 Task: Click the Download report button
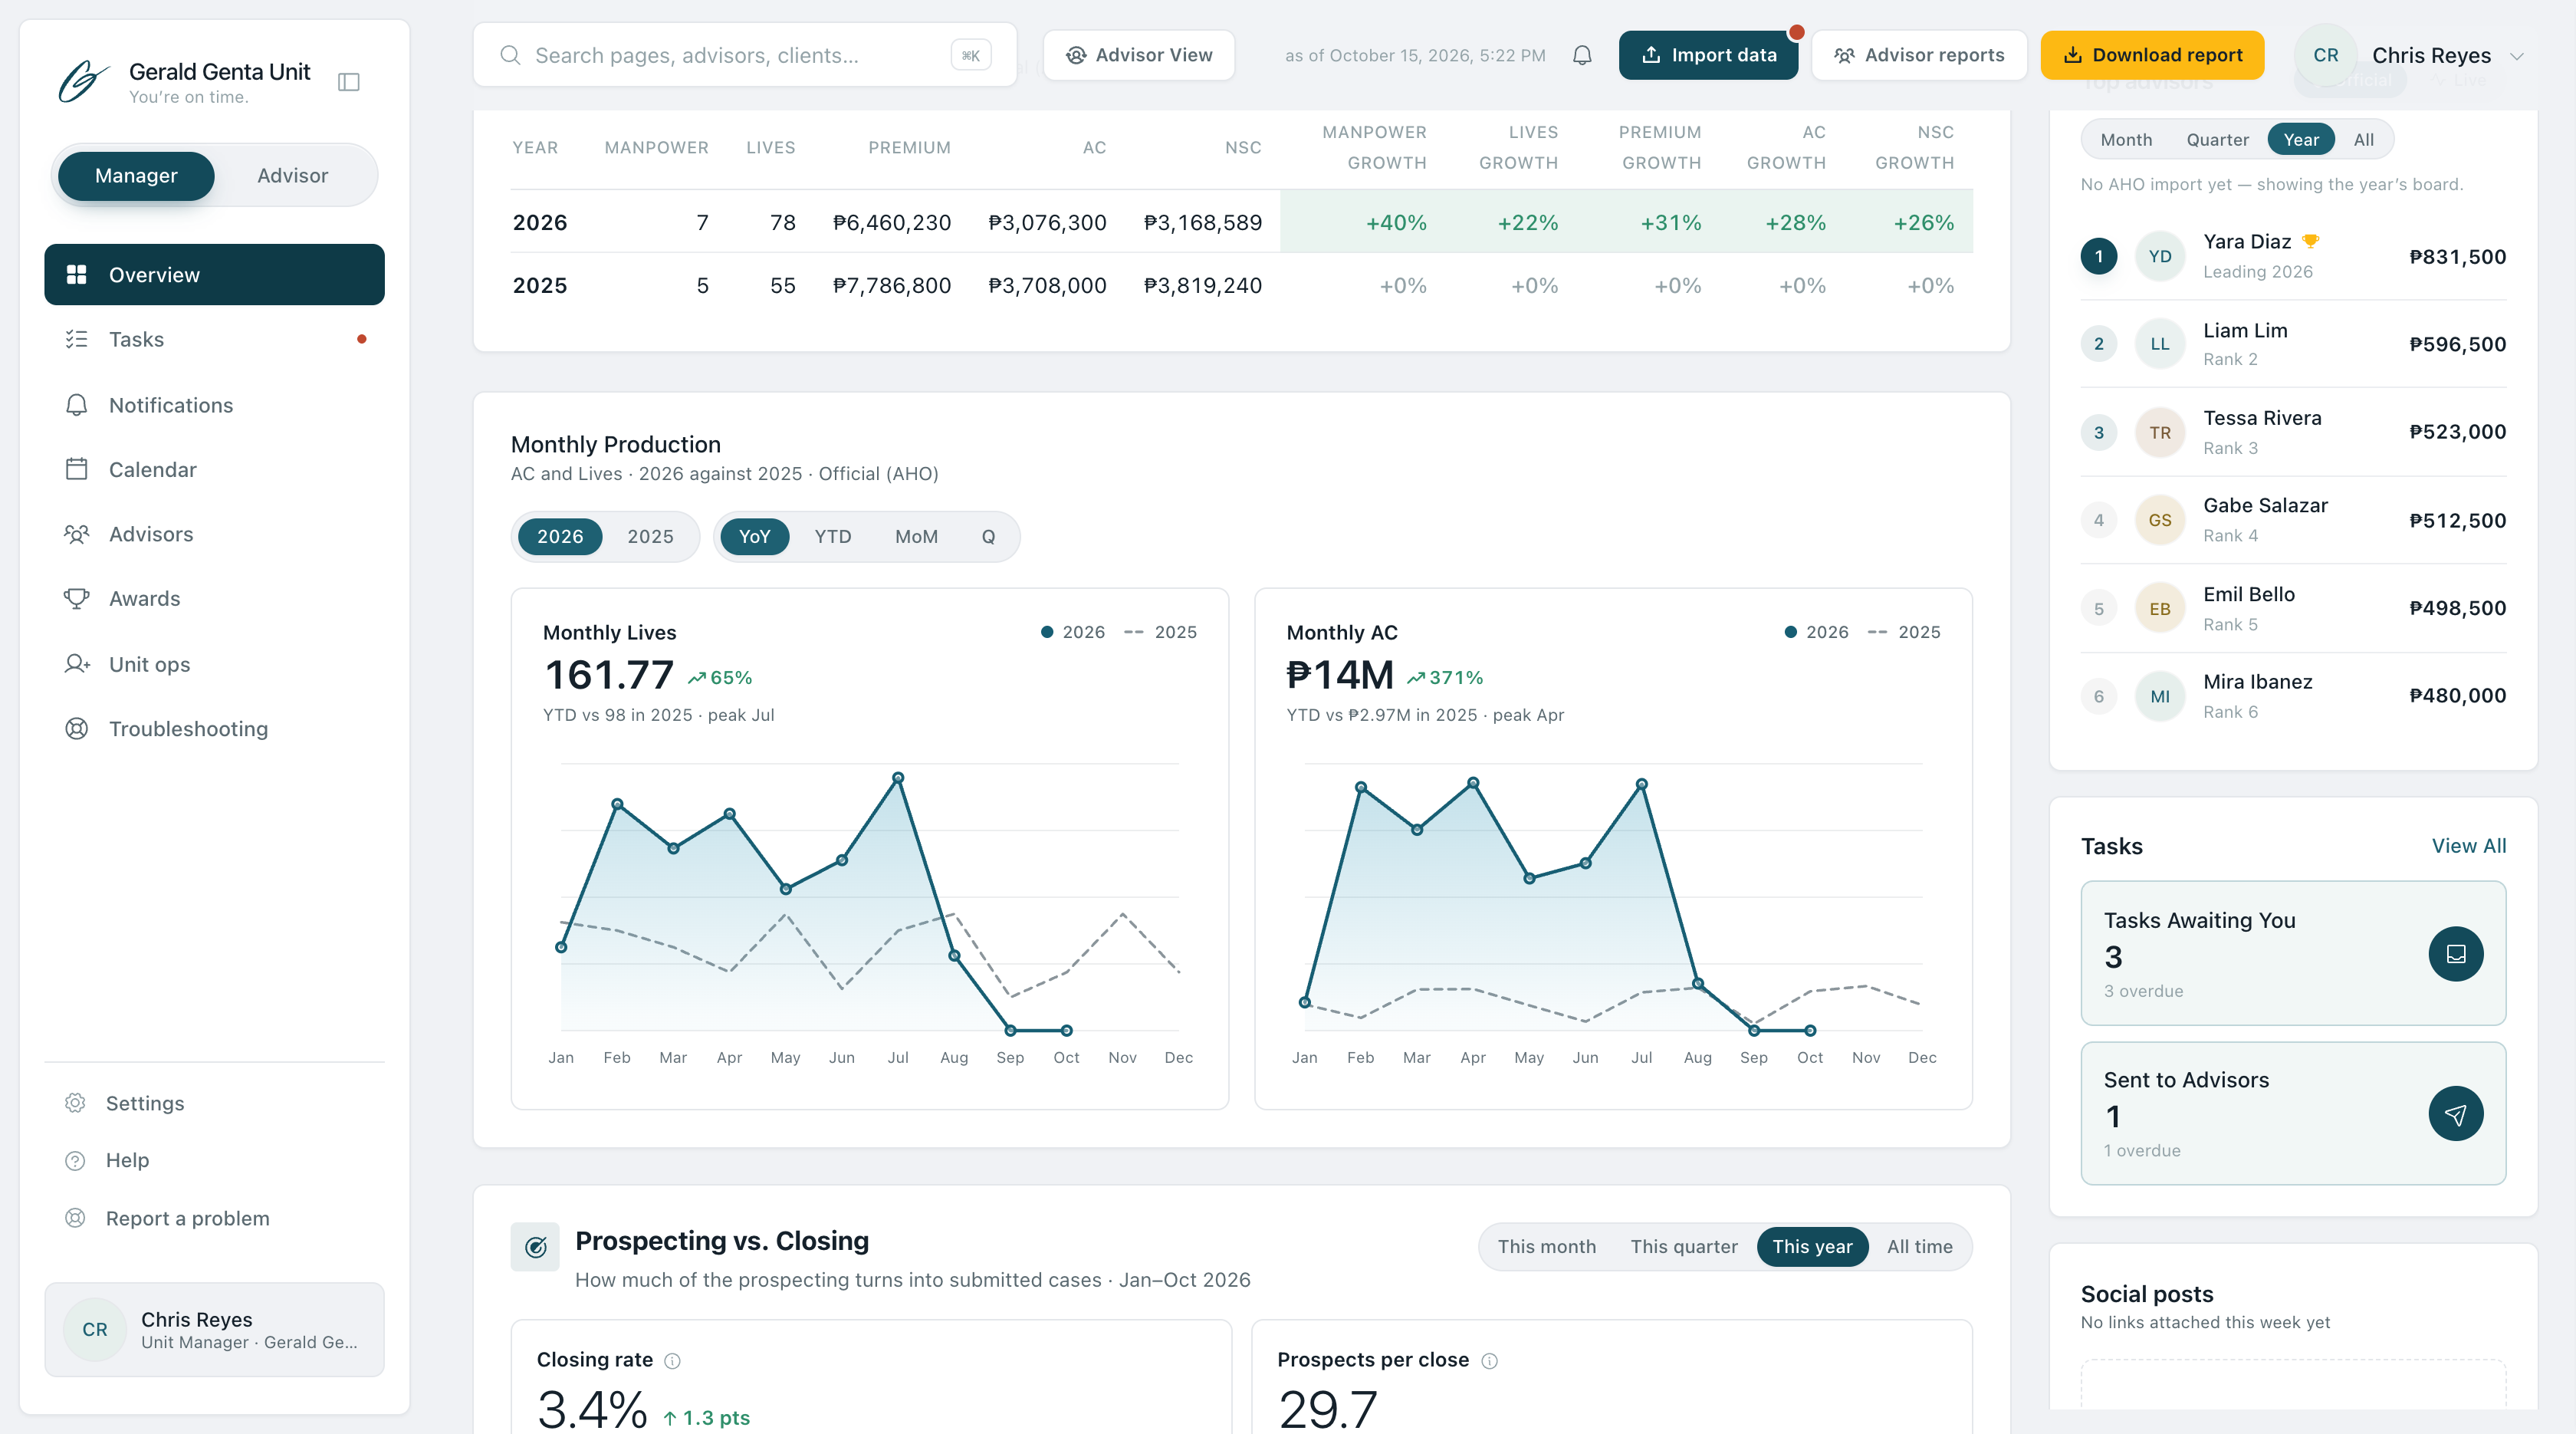[x=2152, y=55]
